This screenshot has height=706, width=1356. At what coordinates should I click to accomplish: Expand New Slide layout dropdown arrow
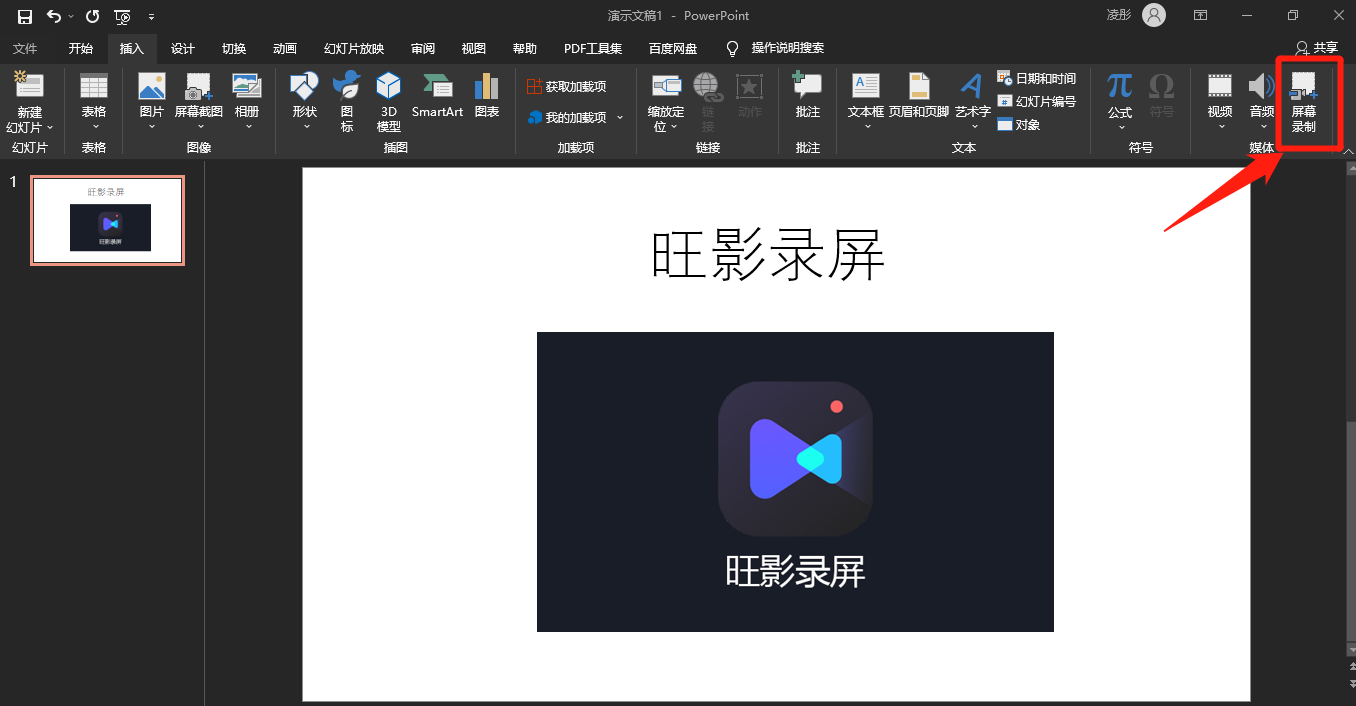coord(49,128)
